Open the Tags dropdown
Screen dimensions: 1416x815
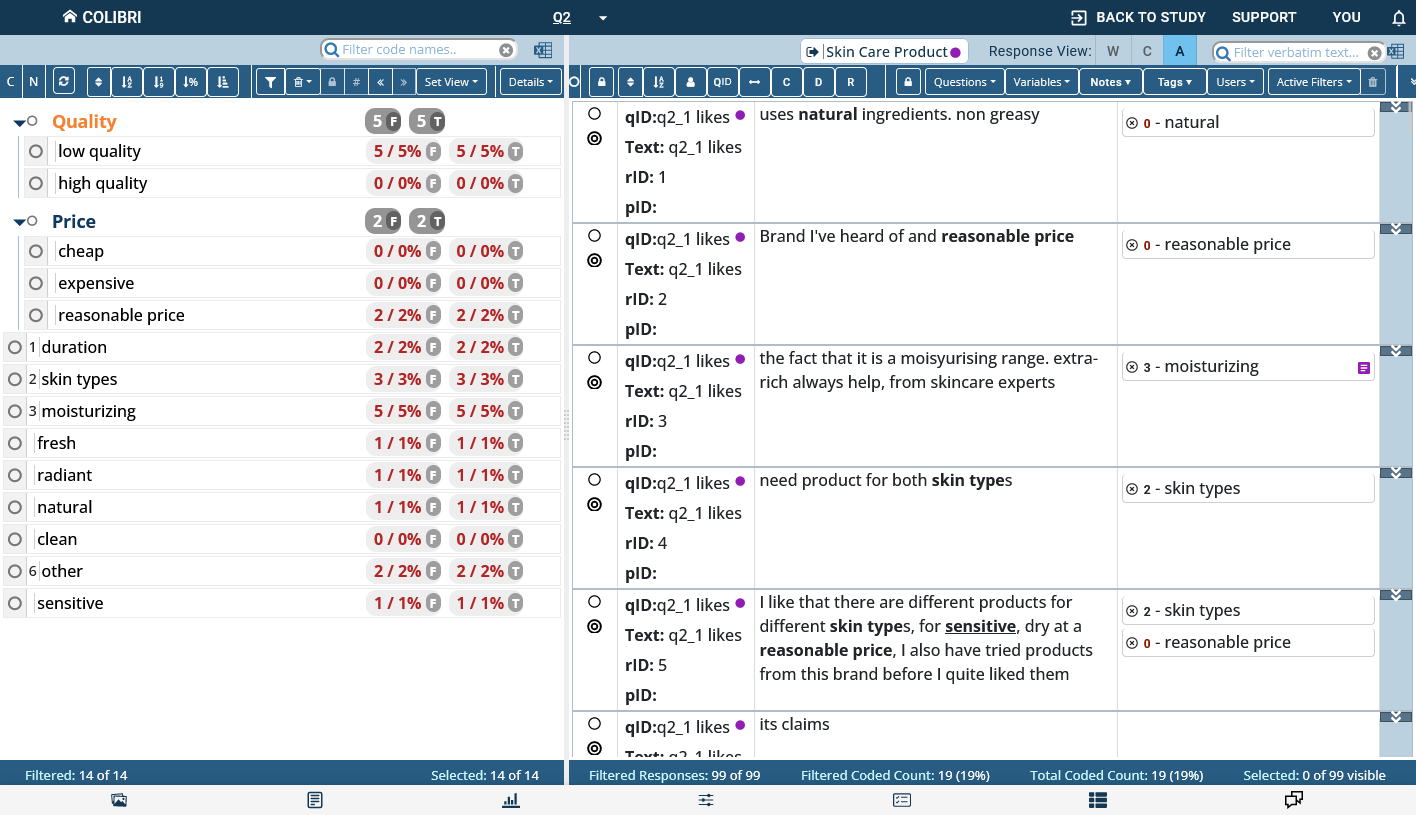tap(1175, 81)
